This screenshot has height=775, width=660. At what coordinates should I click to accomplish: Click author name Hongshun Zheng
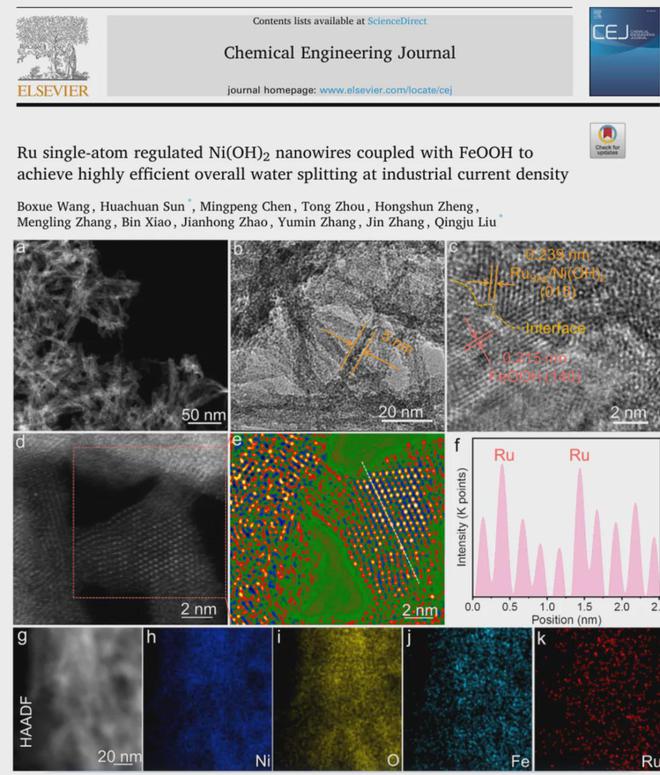[425, 207]
